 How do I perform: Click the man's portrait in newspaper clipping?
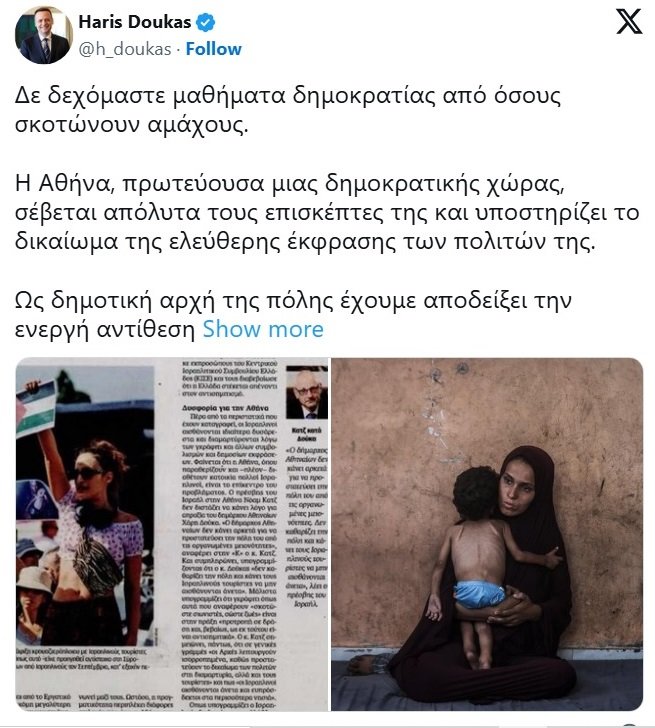(306, 392)
